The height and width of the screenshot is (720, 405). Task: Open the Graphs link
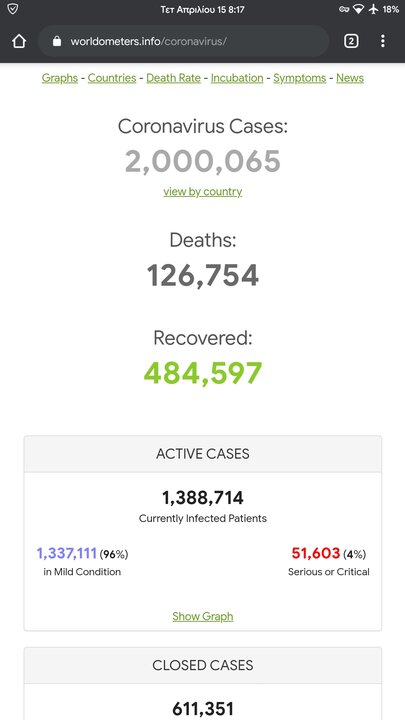pos(60,78)
